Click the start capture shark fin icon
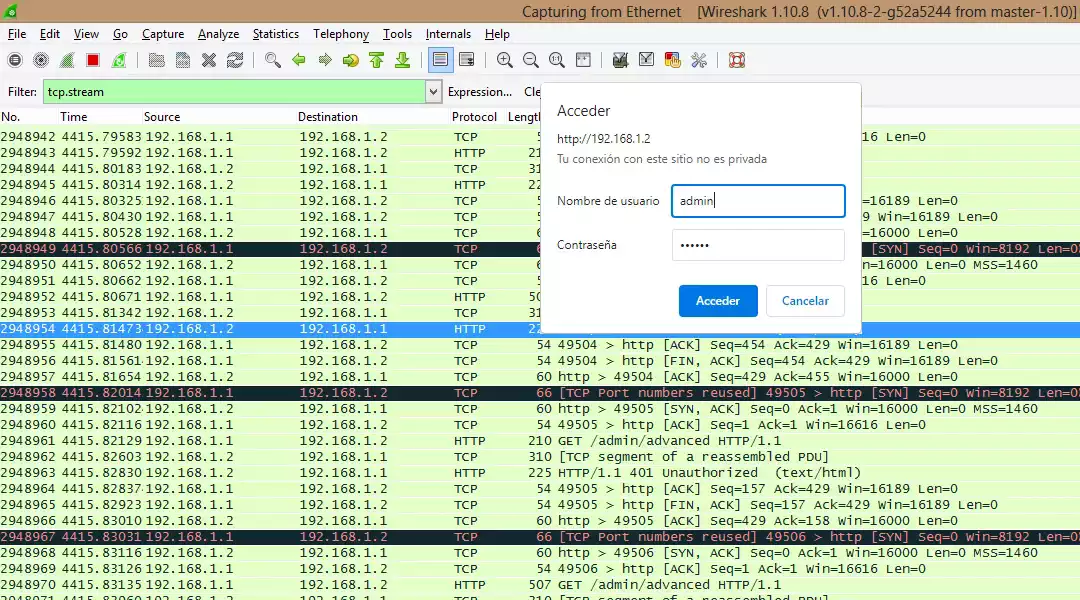1080x600 pixels. (67, 61)
